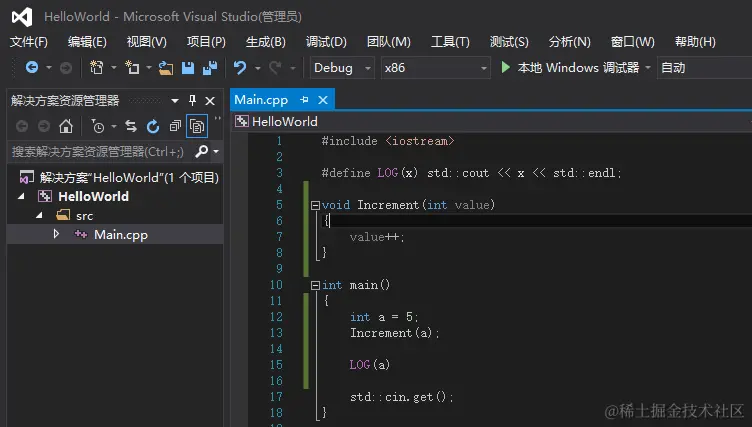Pin the Solution Explorer panel

tap(192, 100)
